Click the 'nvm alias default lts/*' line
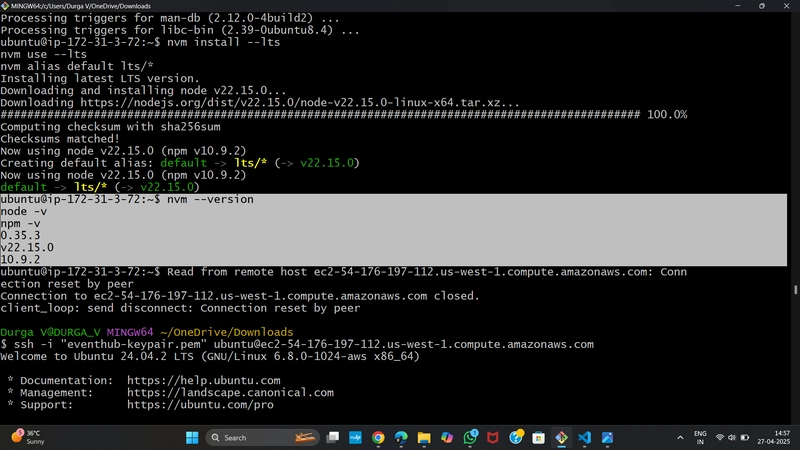Viewport: 800px width, 450px height. click(x=77, y=66)
